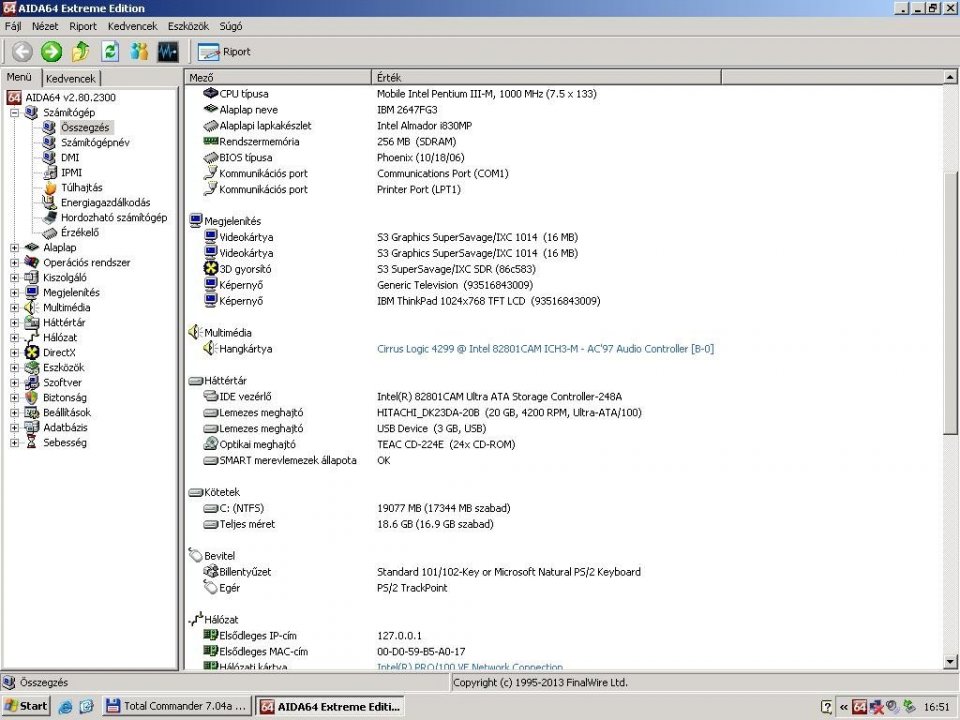Click the scroll up arrow of list
Viewport: 960px width, 720px height.
pyautogui.click(x=950, y=77)
